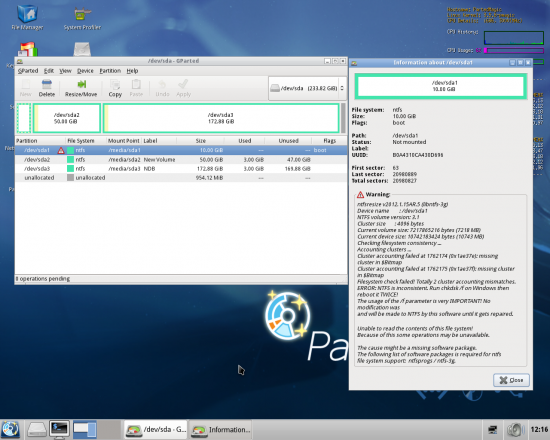
Task: Click the Resize/Move toolbar icon
Action: point(81,88)
